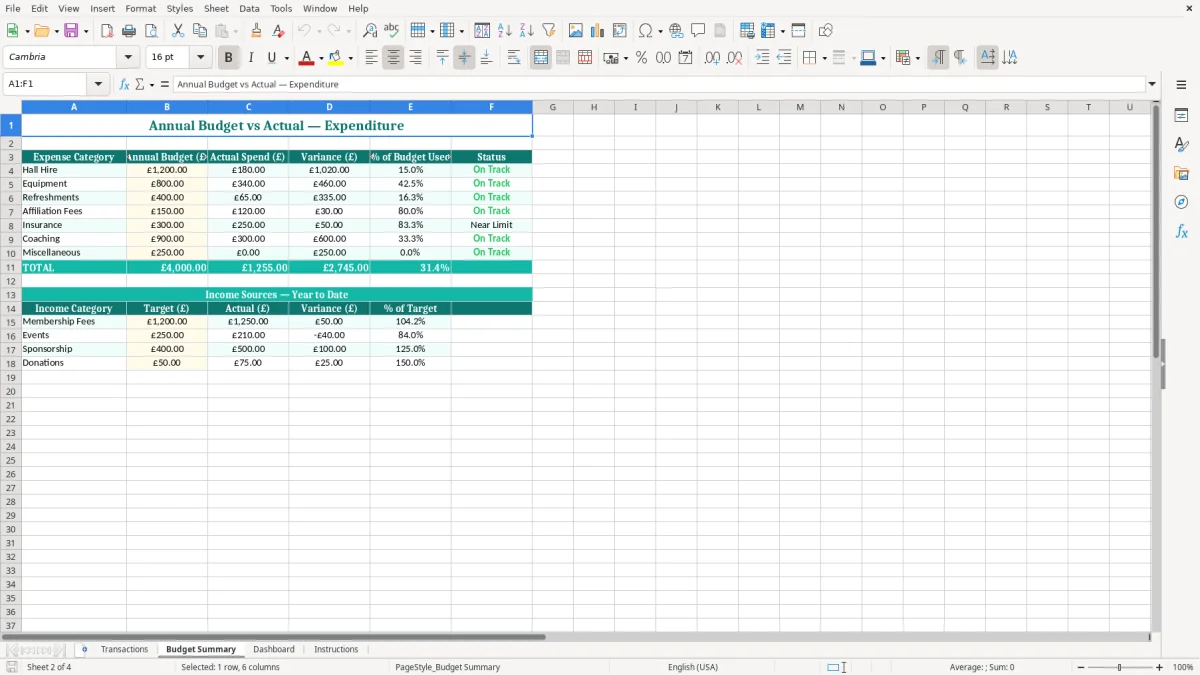Insert an image using the toolbar icon
Screen dimensions: 1200x675
[576, 31]
